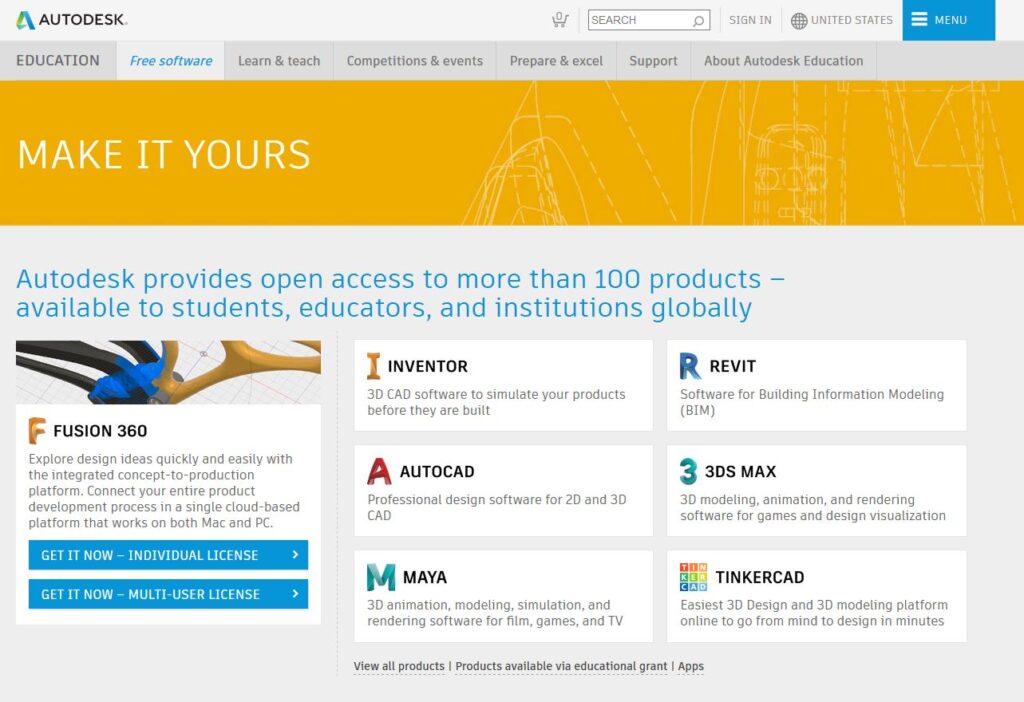This screenshot has width=1024, height=702.
Task: Click the 3ds Max description text
Action: coord(812,507)
